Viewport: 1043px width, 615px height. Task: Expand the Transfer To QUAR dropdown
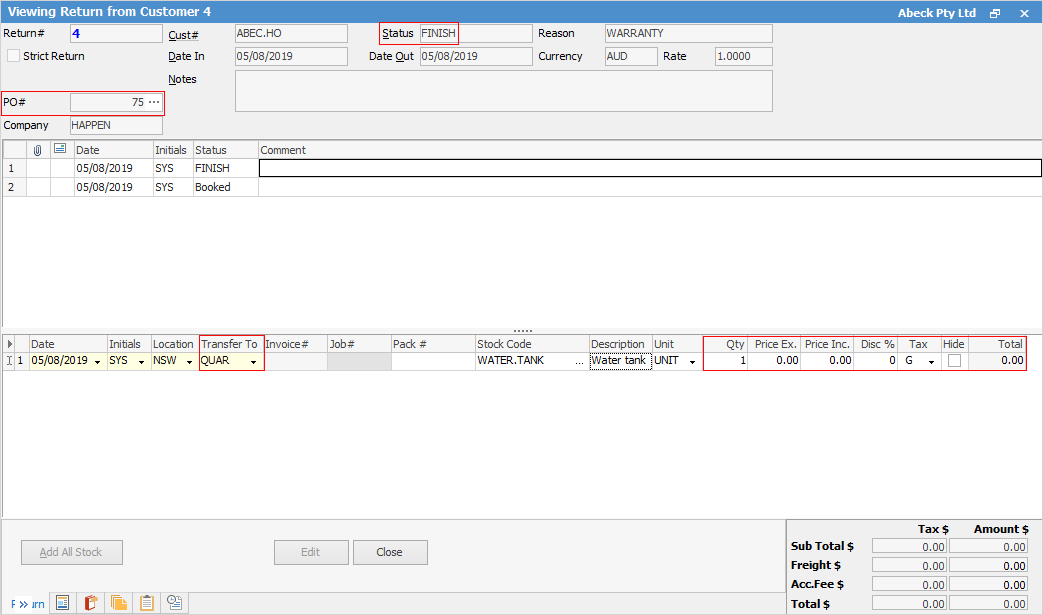[x=254, y=361]
